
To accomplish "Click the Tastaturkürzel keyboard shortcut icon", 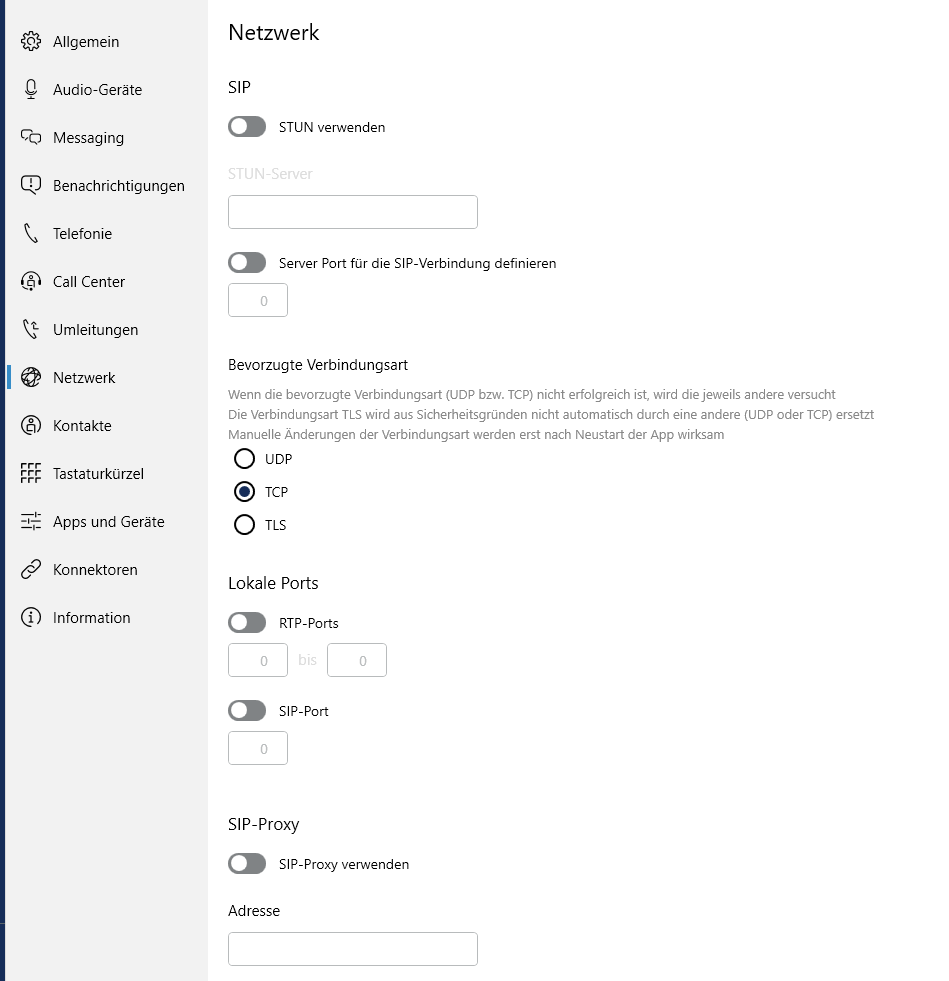I will tap(31, 473).
